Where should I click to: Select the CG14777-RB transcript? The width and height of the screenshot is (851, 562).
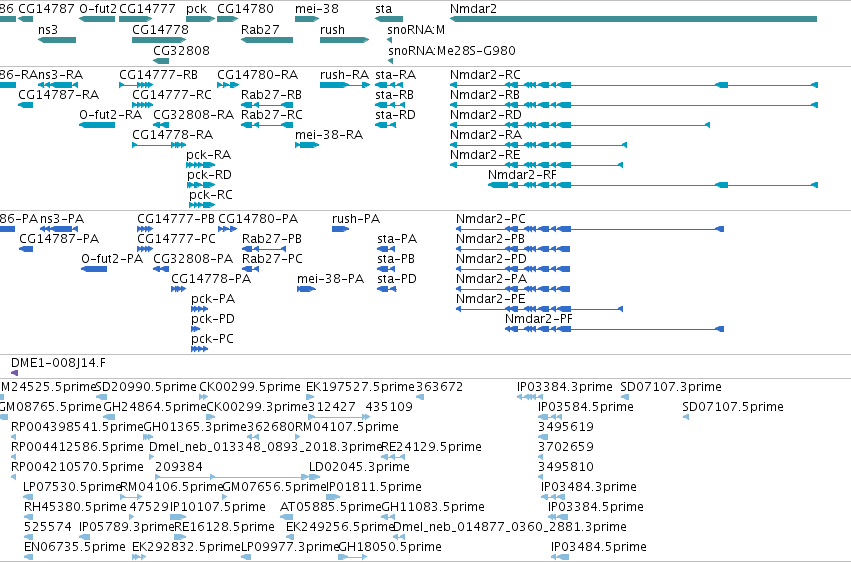(136, 85)
